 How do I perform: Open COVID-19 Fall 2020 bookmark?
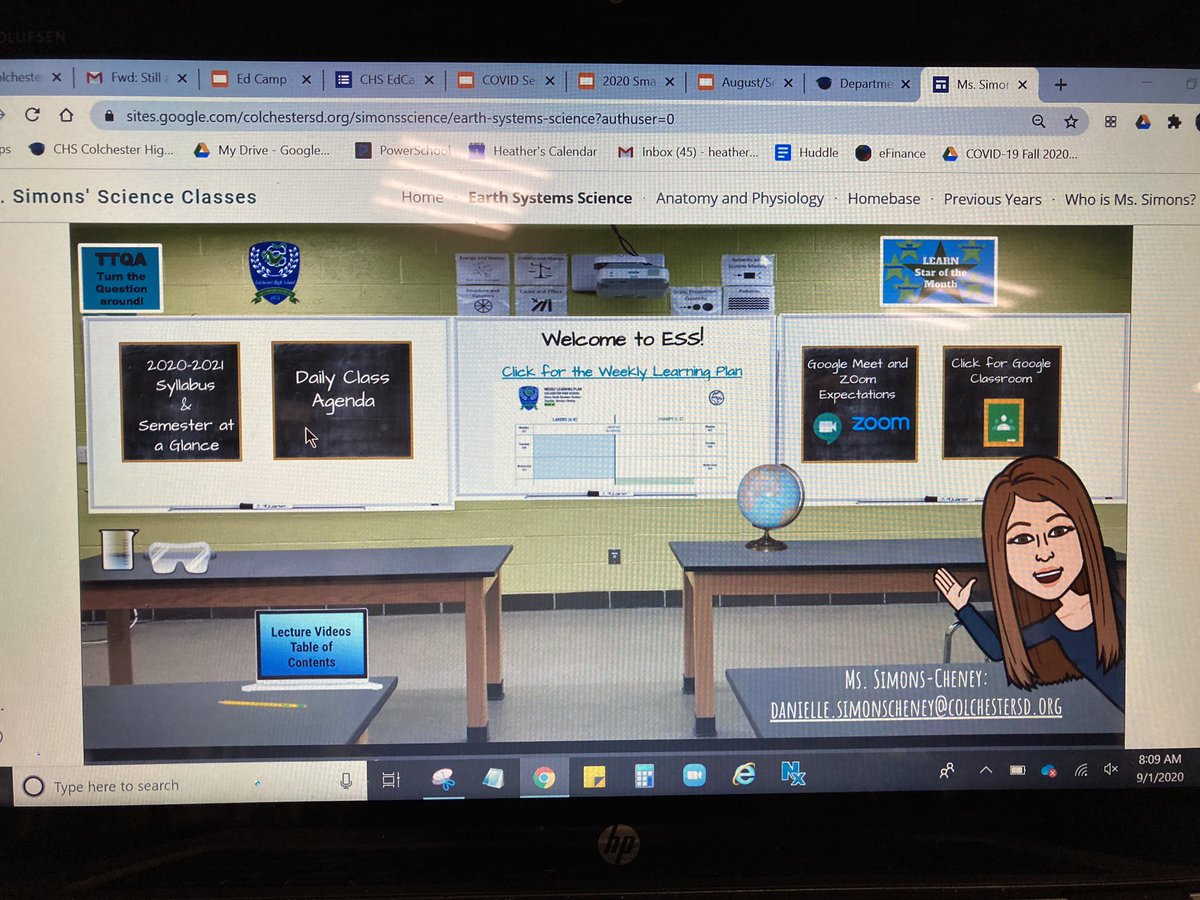[x=1011, y=154]
